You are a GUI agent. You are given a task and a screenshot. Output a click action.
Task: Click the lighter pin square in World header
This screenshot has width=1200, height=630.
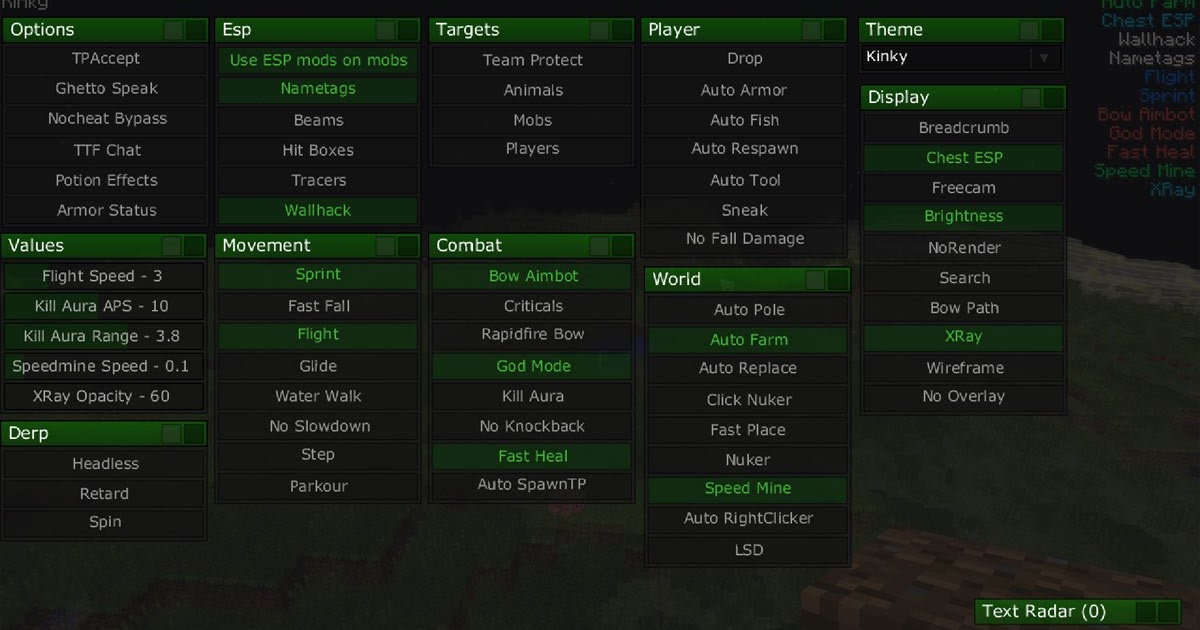(814, 280)
